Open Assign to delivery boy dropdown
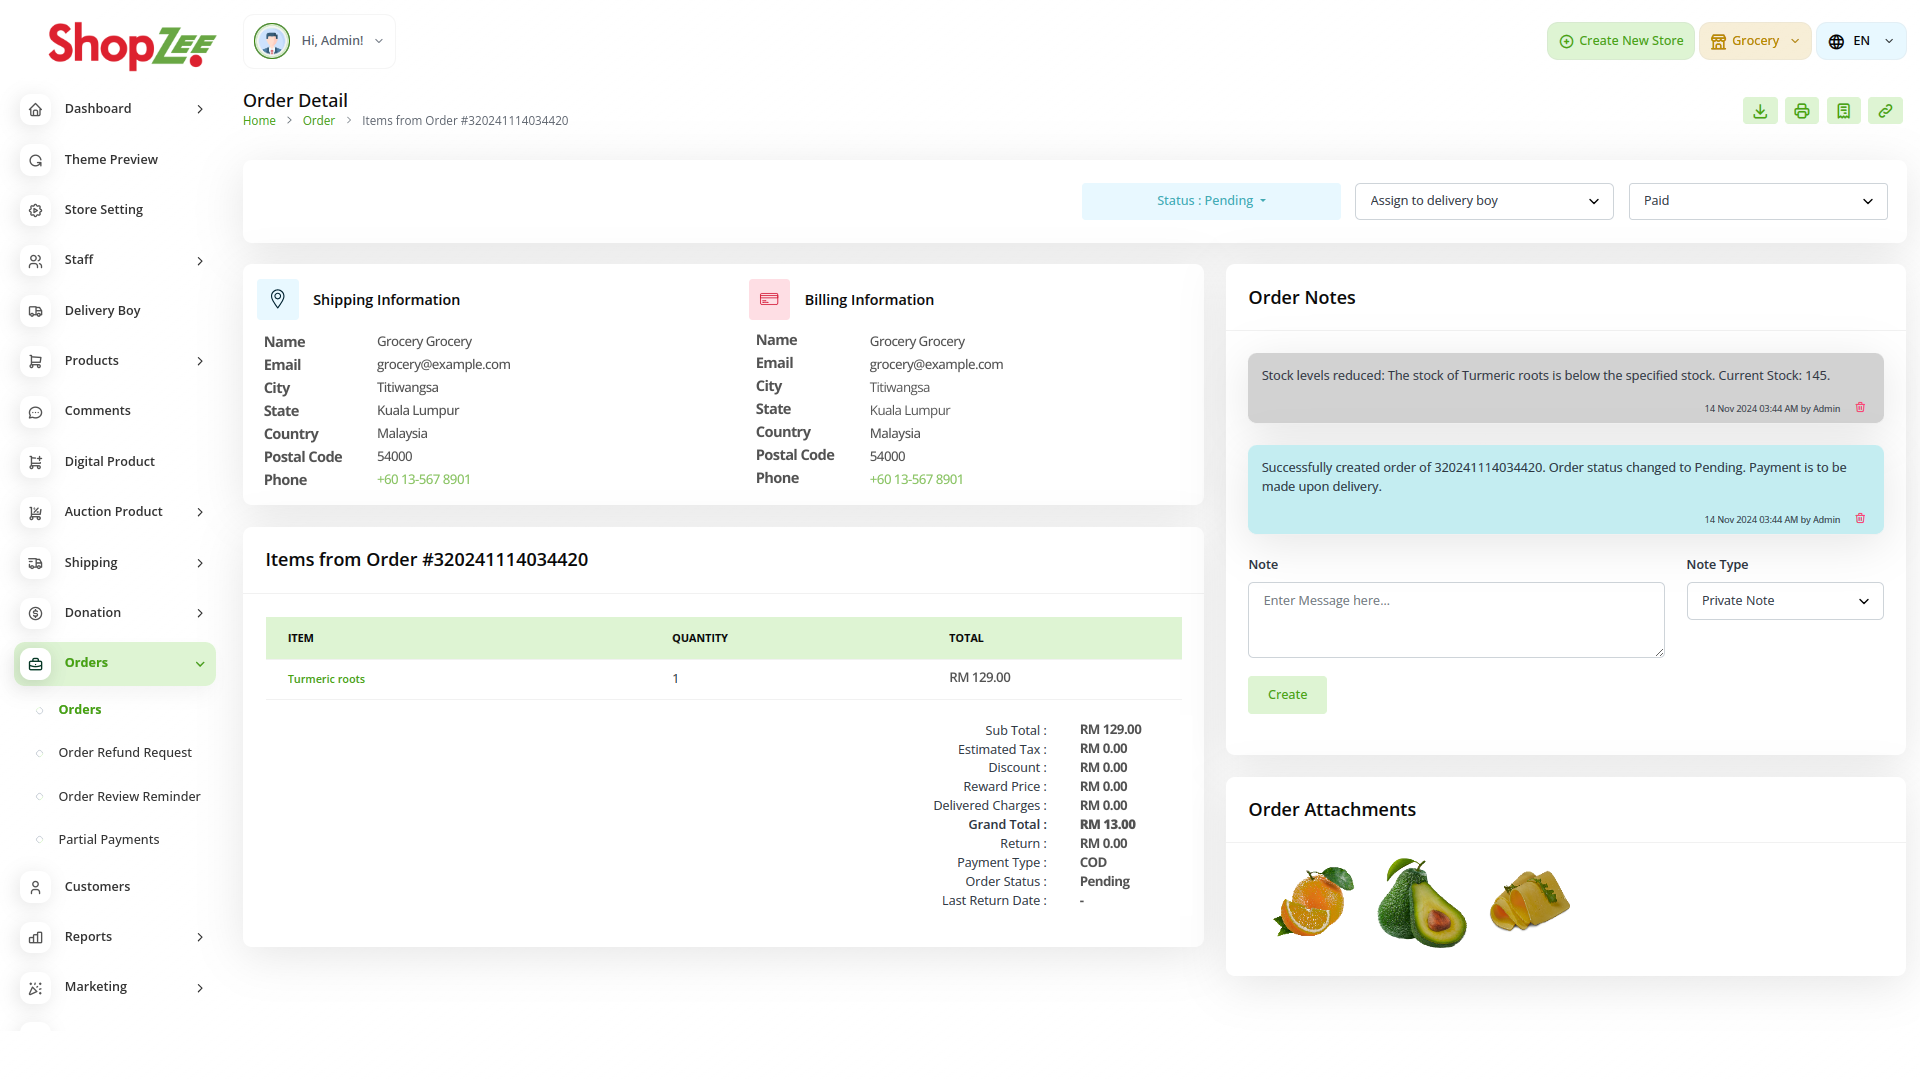 [x=1483, y=201]
